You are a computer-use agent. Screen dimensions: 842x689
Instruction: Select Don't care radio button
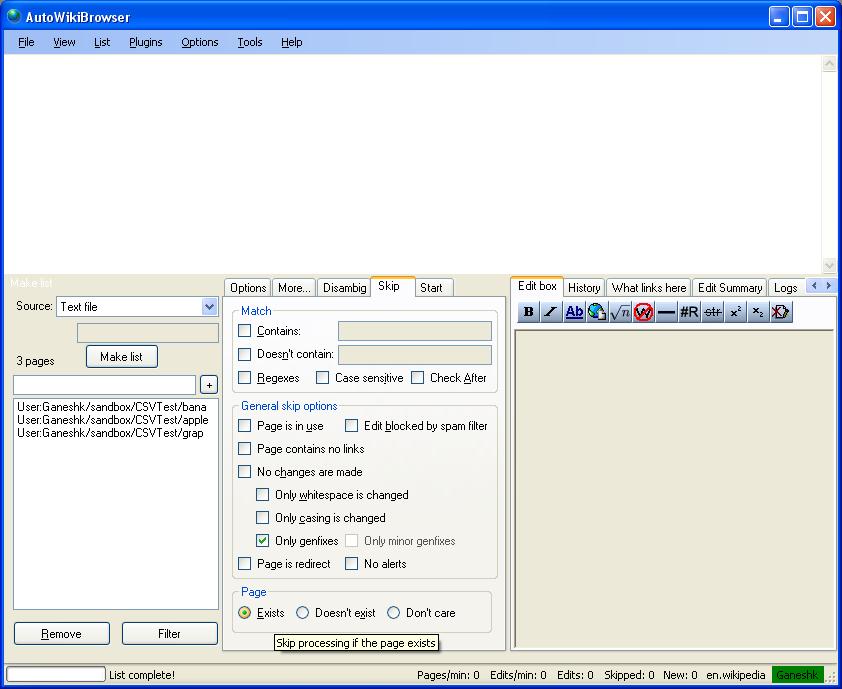[x=393, y=613]
